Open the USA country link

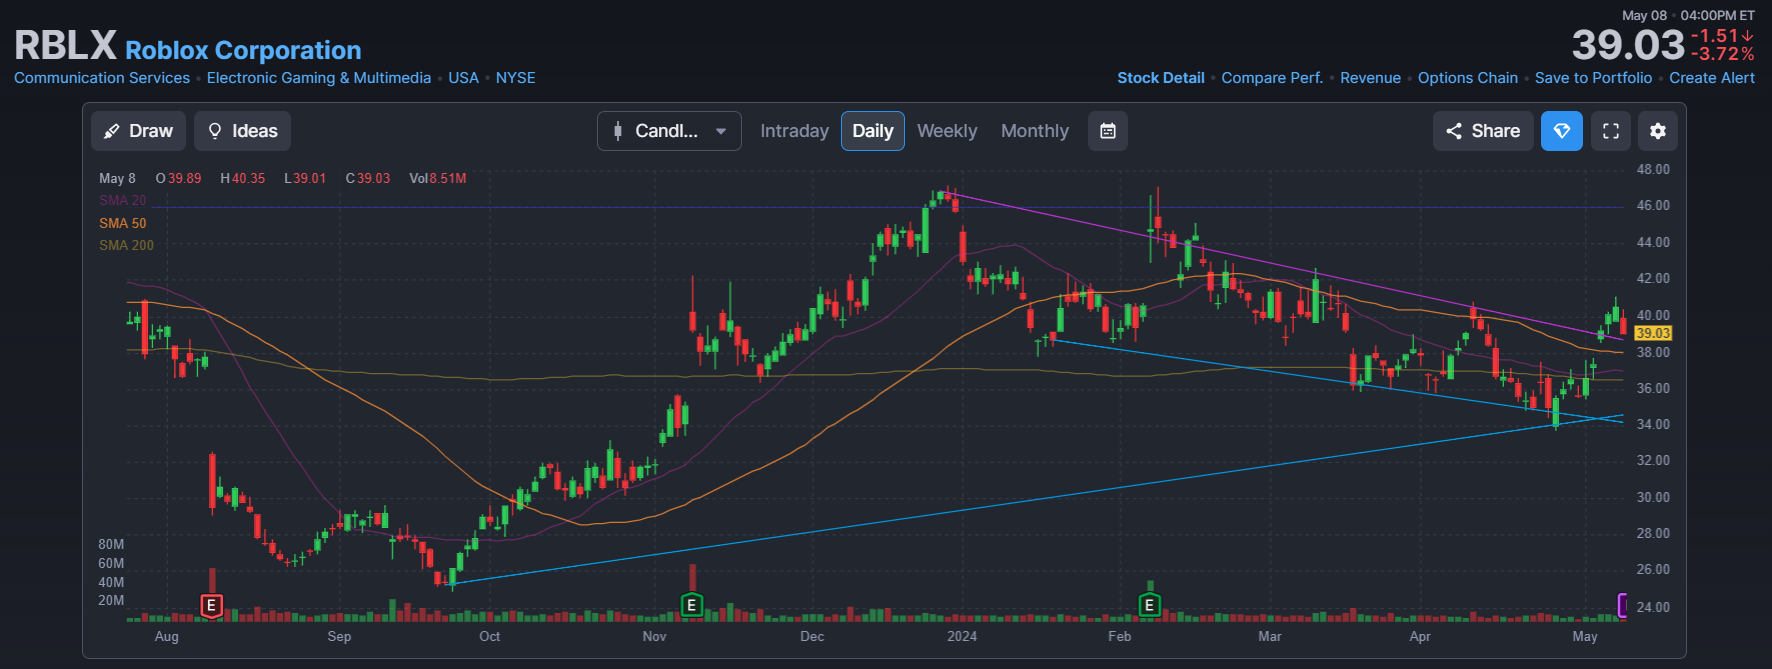[x=463, y=78]
